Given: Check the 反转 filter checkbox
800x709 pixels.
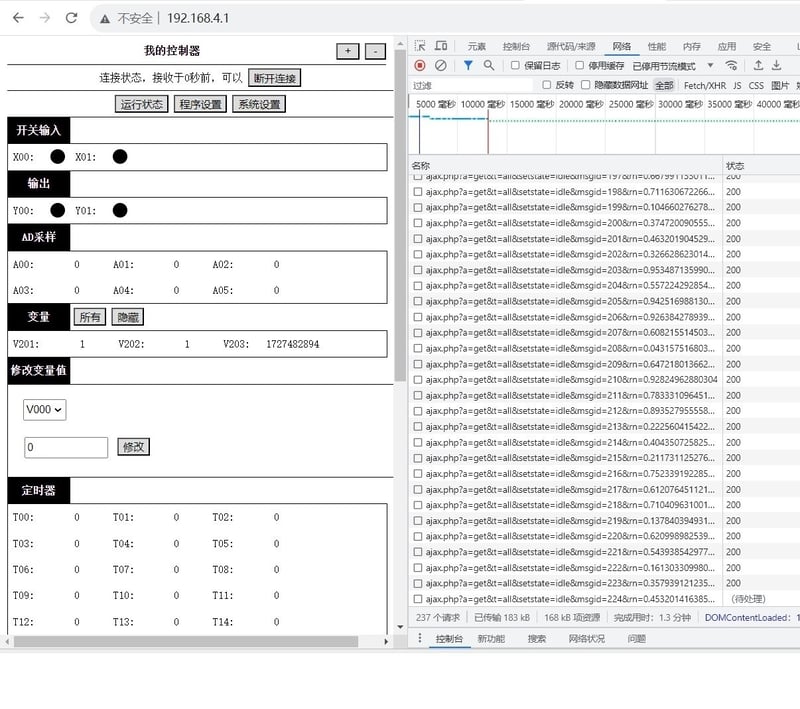Looking at the screenshot, I should (547, 85).
